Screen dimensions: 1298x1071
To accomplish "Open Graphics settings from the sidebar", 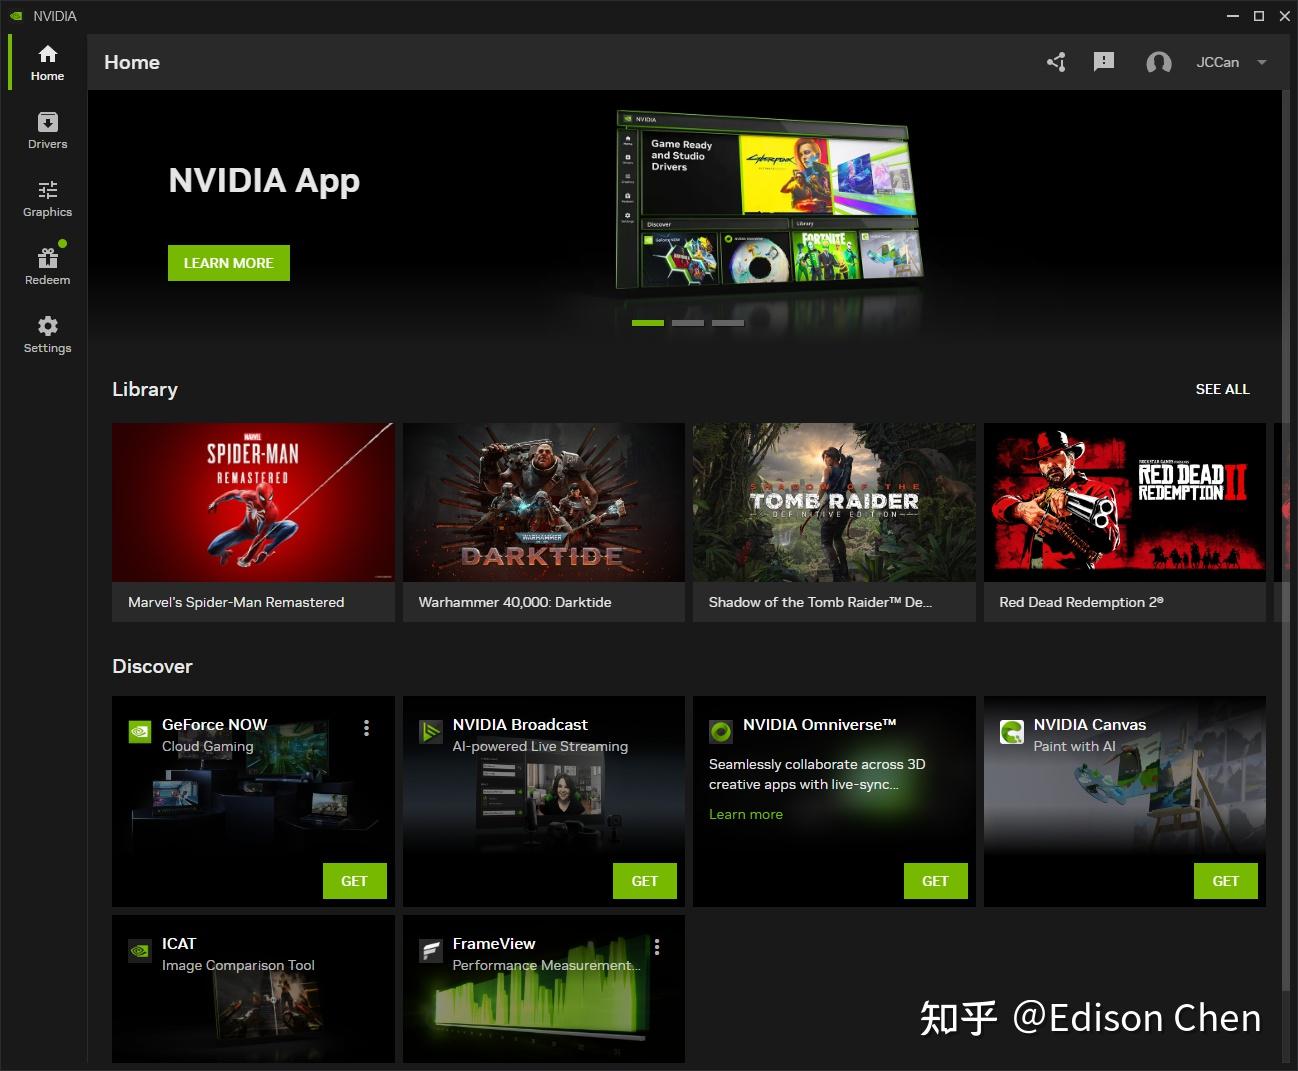I will pos(47,198).
